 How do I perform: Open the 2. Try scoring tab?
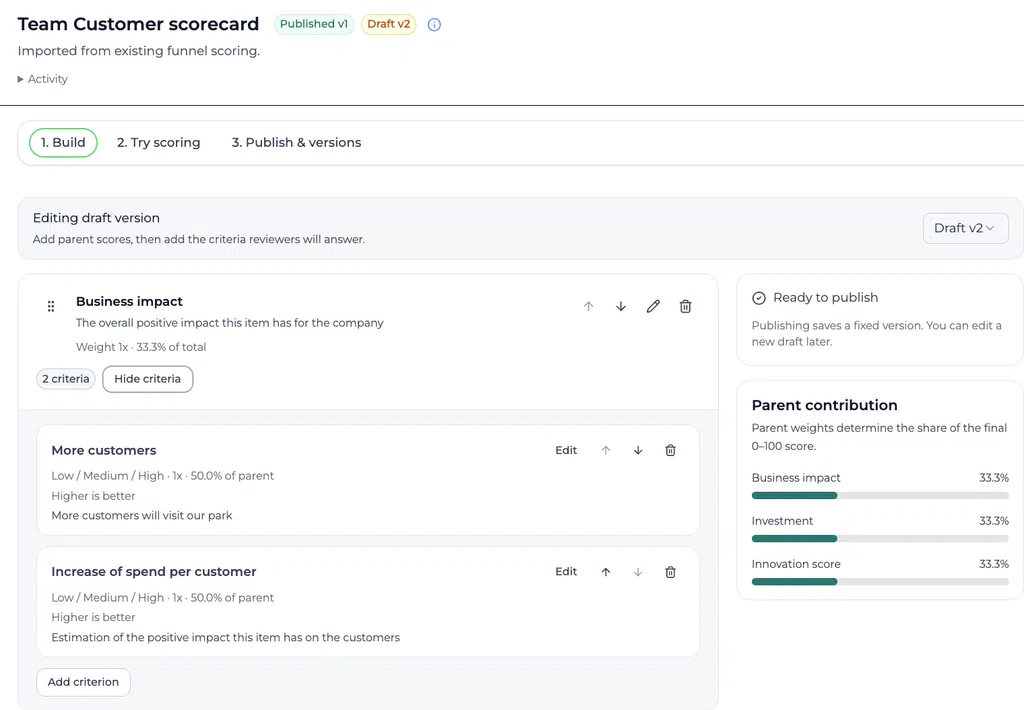click(159, 142)
